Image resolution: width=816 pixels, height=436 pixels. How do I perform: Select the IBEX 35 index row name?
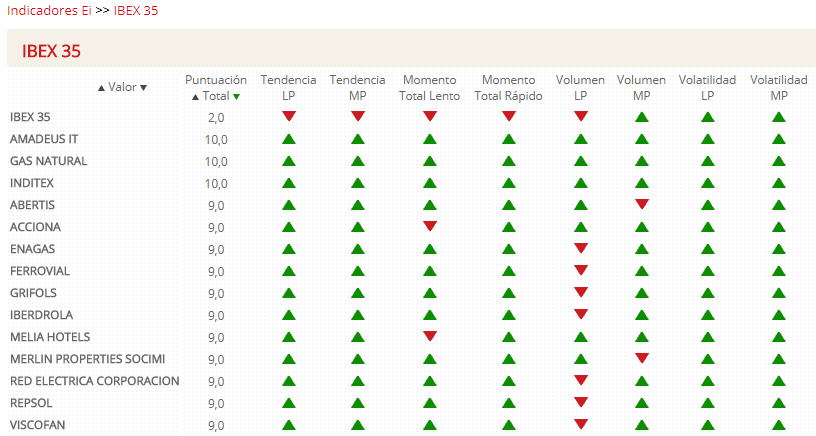click(x=30, y=117)
